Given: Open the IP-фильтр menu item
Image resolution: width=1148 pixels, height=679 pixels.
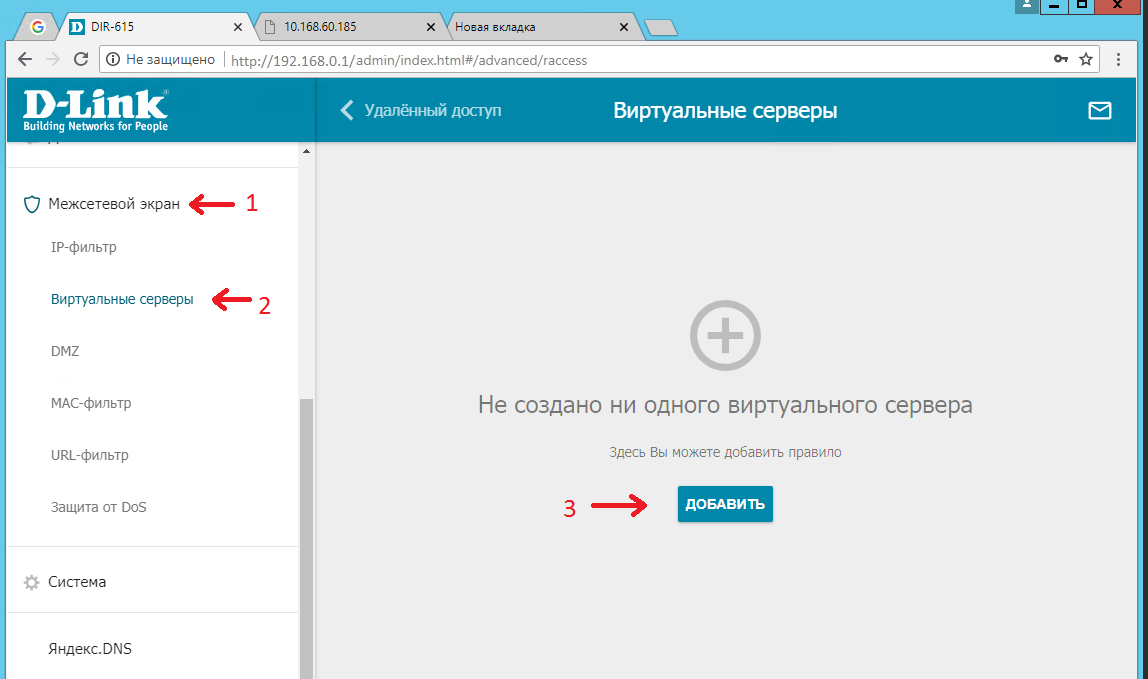Looking at the screenshot, I should [83, 248].
